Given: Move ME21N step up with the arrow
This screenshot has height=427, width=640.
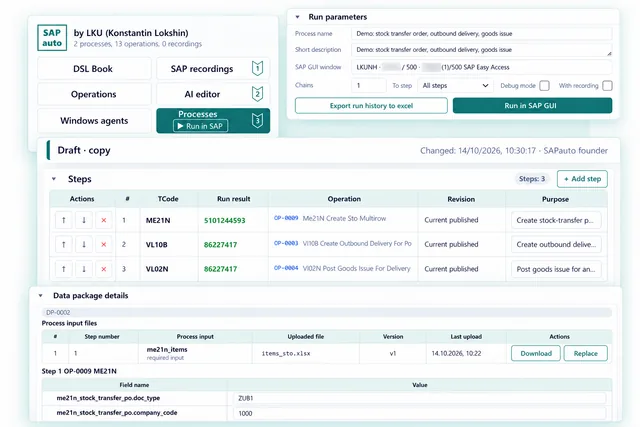Looking at the screenshot, I should pos(64,220).
